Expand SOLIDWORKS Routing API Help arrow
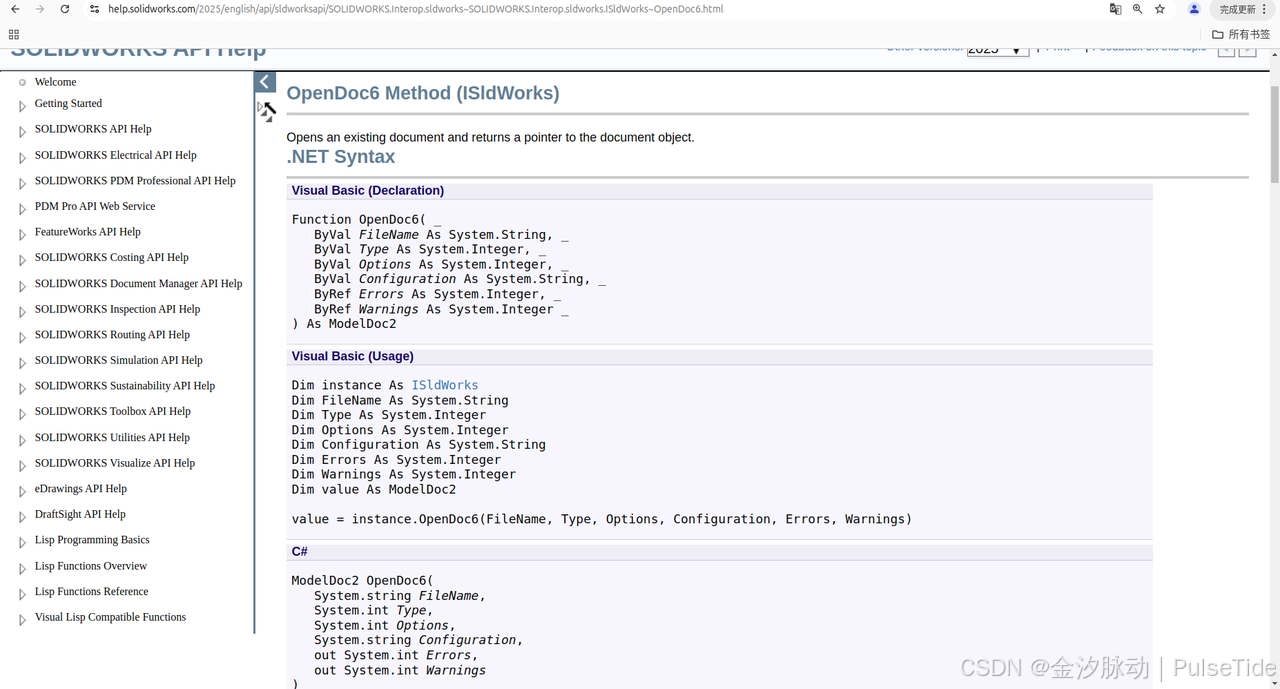The height and width of the screenshot is (689, 1280). point(22,337)
